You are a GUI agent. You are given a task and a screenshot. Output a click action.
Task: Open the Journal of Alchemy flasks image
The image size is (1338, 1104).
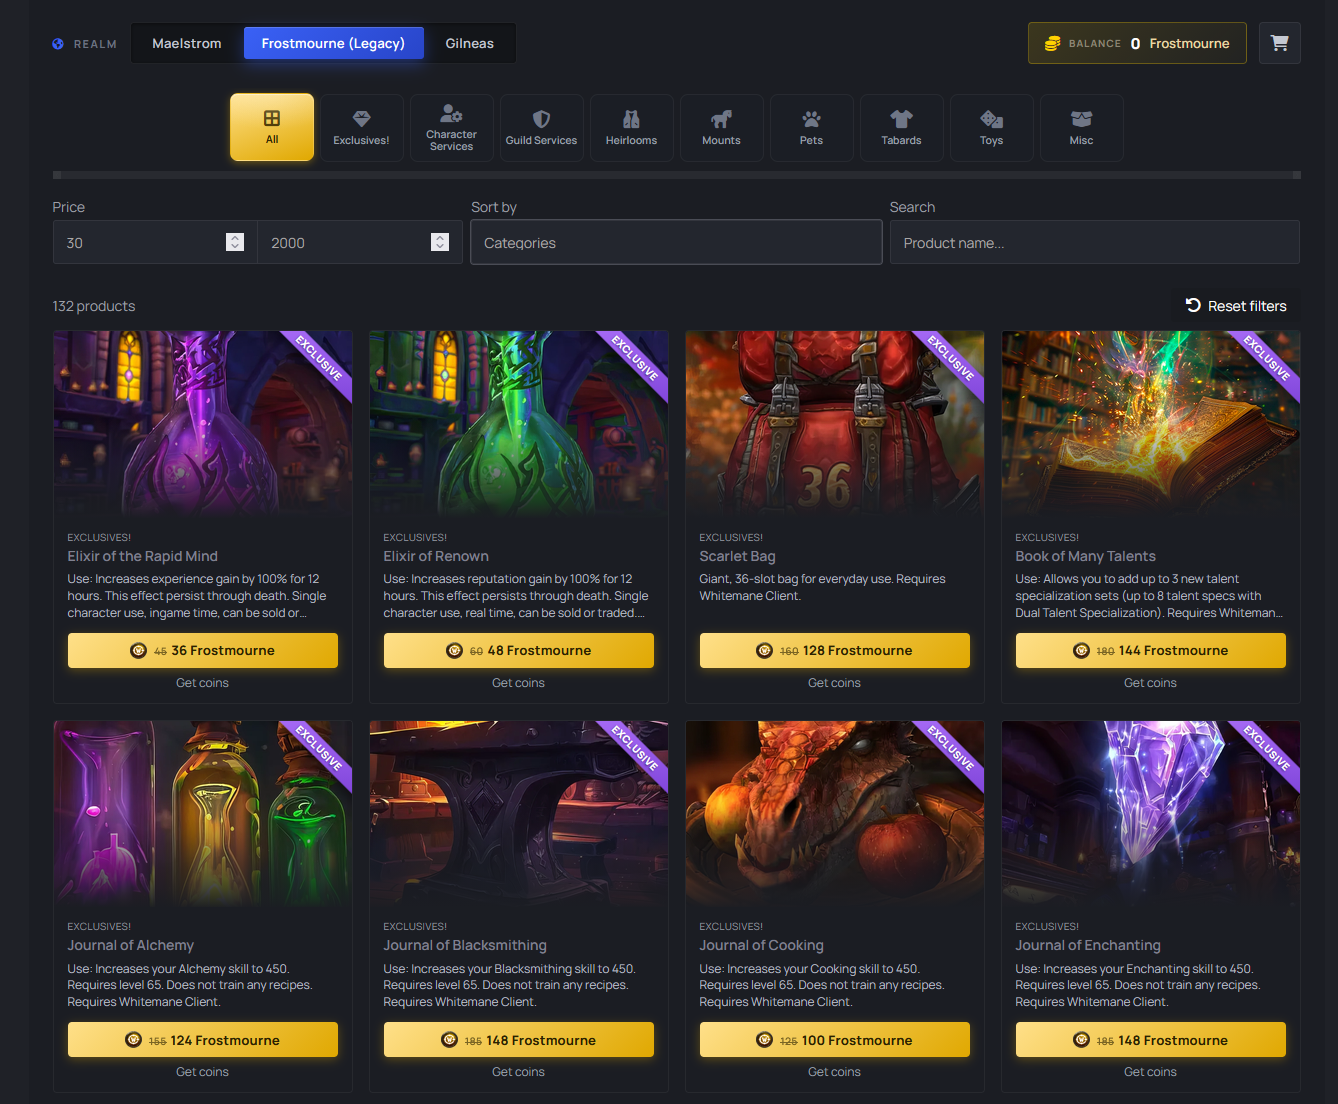click(203, 813)
